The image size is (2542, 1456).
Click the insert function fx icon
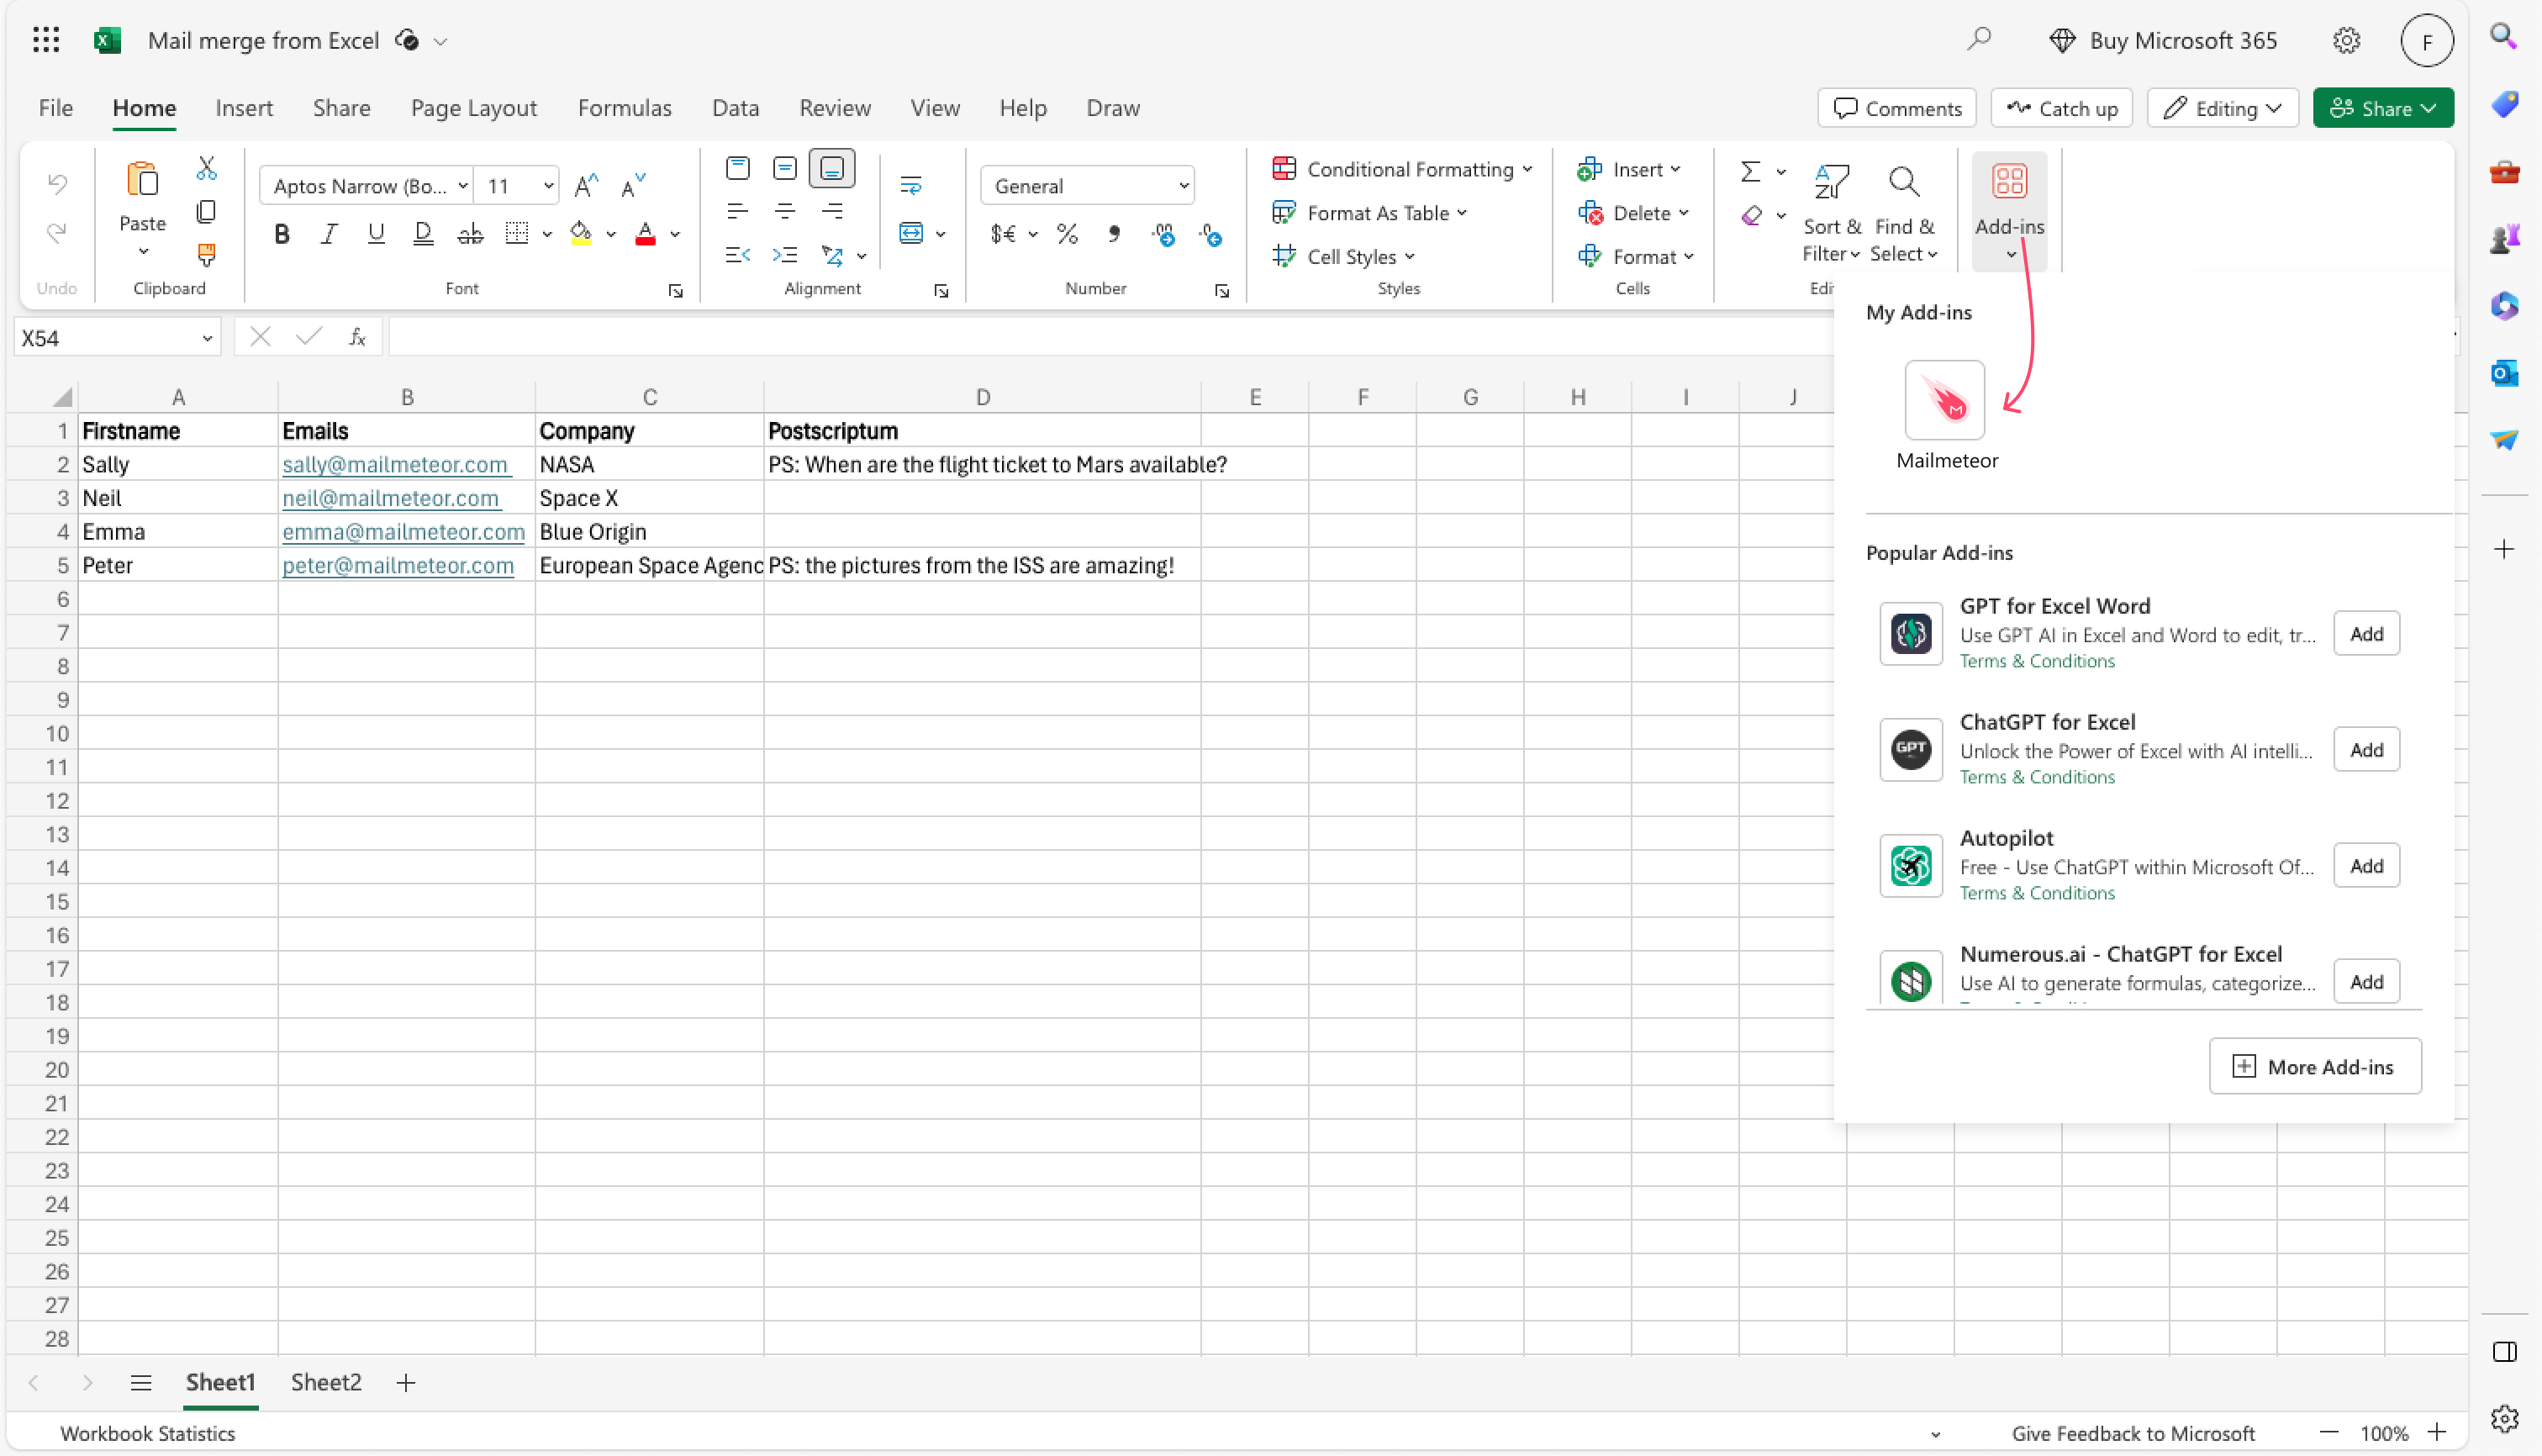tap(357, 337)
